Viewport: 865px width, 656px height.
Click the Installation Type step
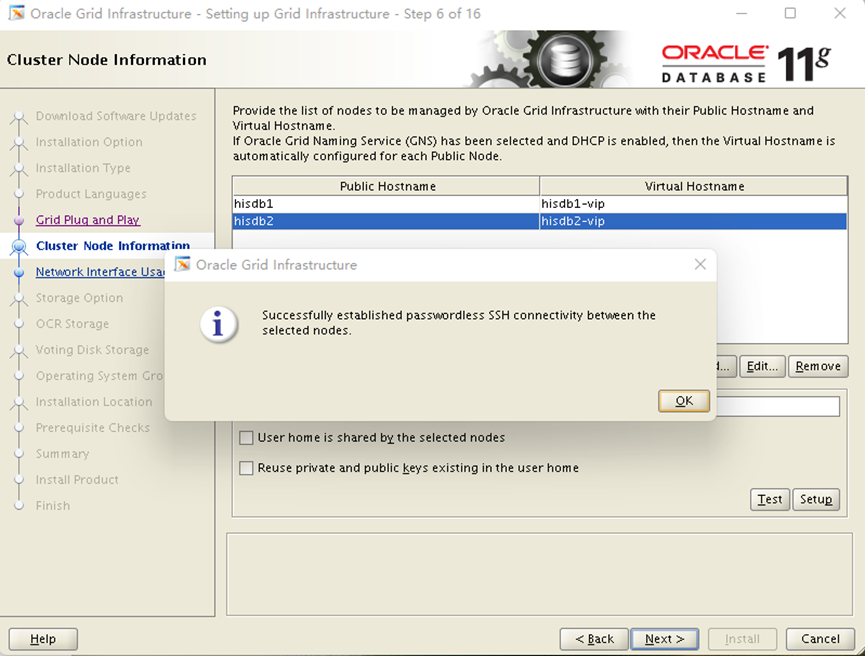(x=83, y=168)
